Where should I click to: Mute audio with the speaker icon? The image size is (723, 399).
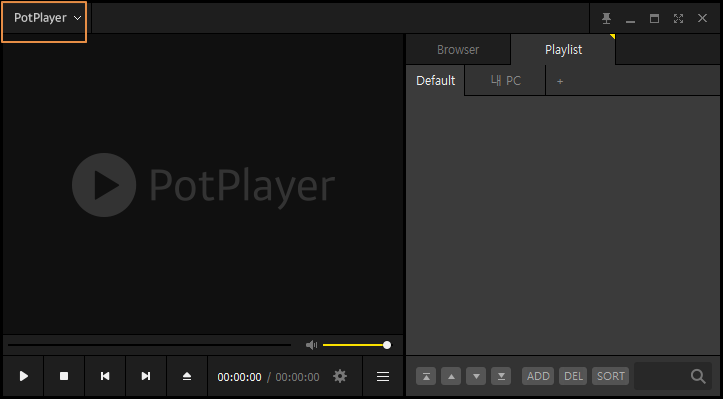[x=311, y=345]
